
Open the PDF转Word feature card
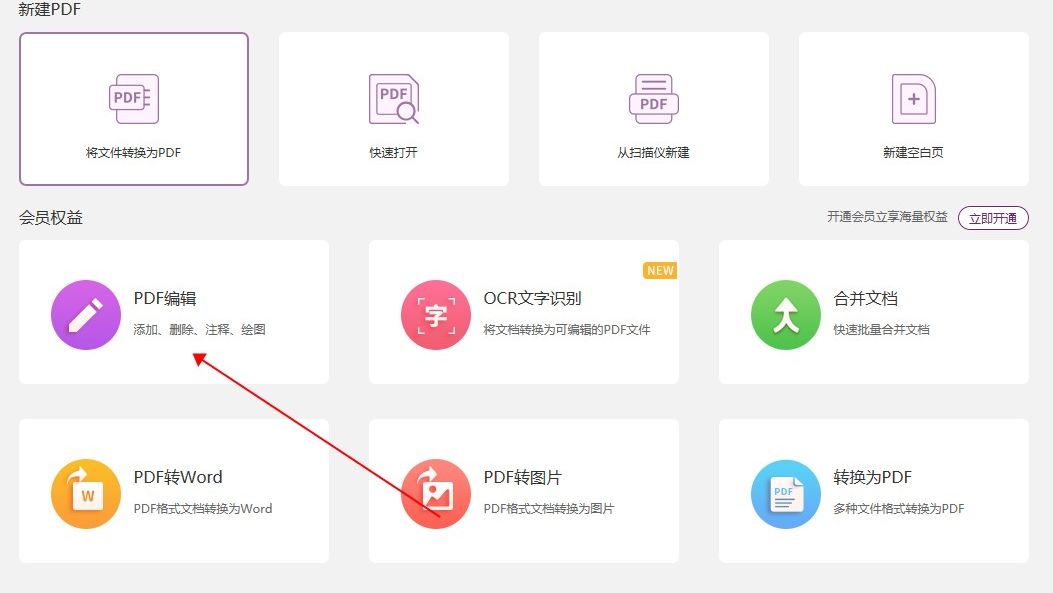(x=176, y=492)
